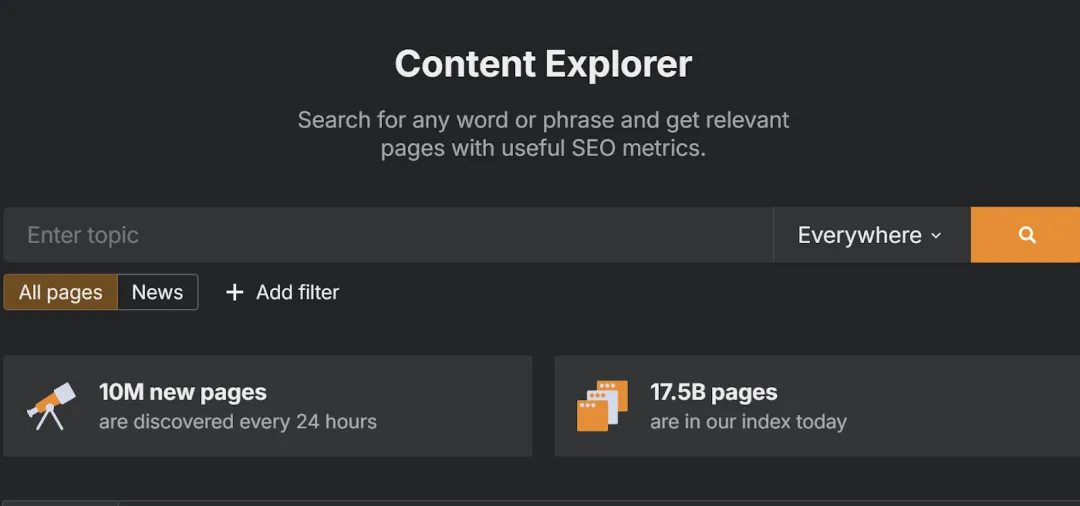This screenshot has height=506, width=1080.
Task: Click the telescope icon
Action: [50, 405]
